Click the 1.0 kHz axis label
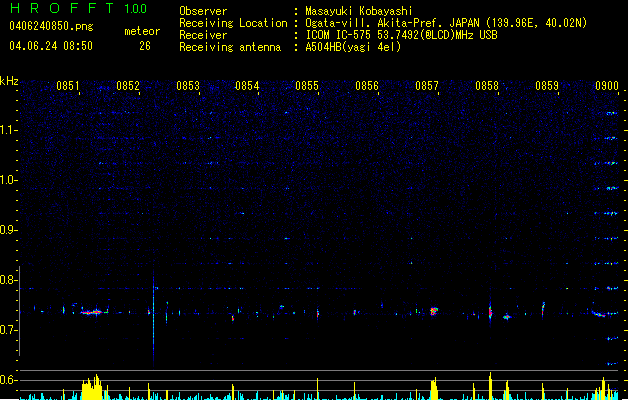The height and width of the screenshot is (400, 629). coord(8,180)
